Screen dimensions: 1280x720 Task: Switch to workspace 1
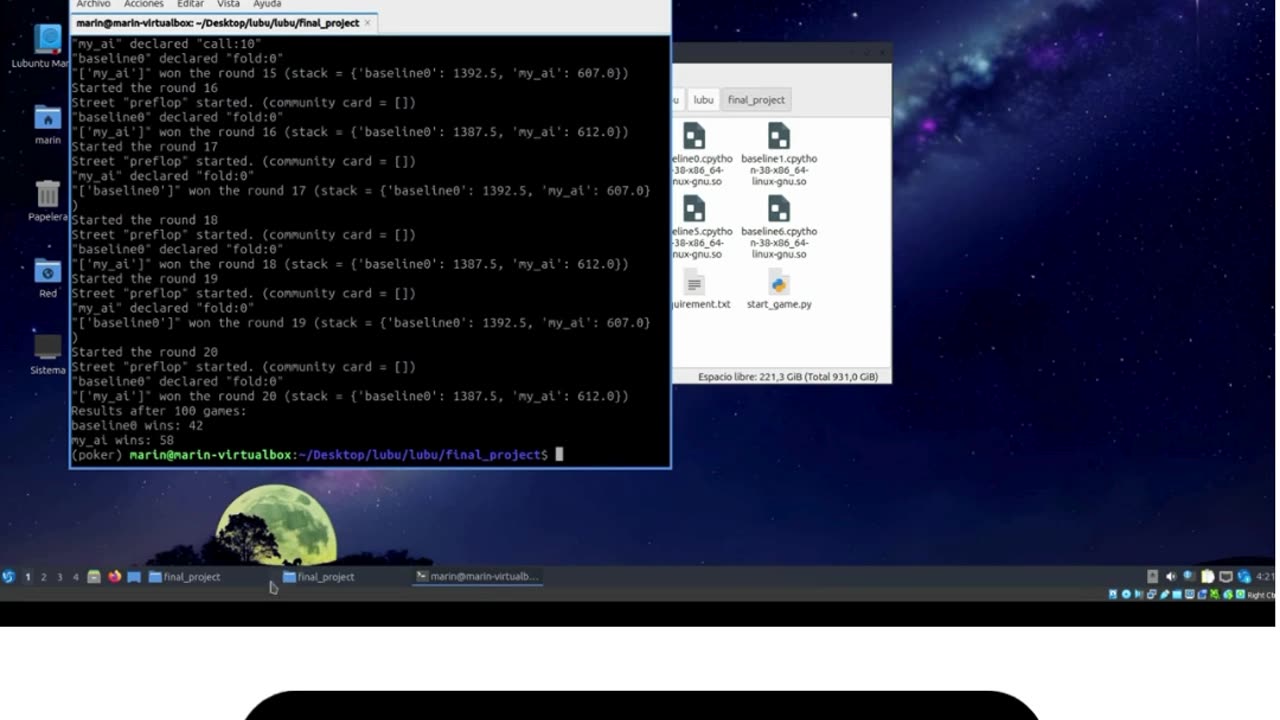point(28,577)
